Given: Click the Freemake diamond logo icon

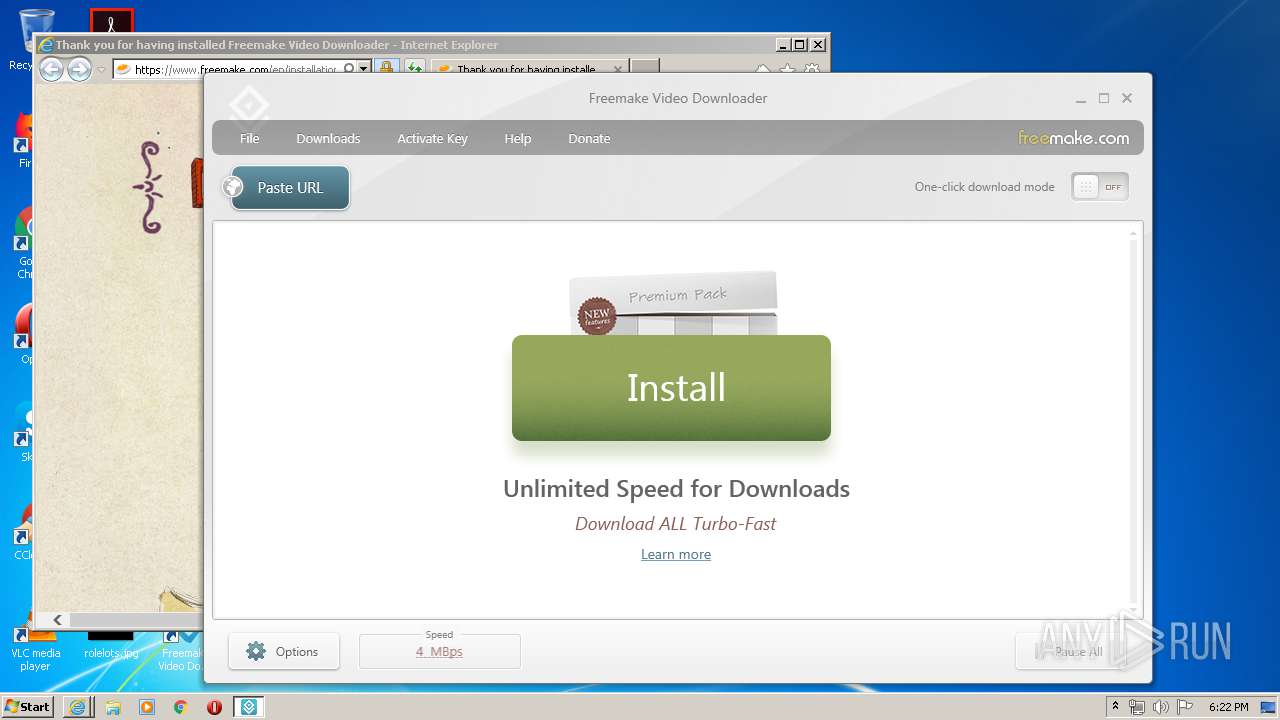Looking at the screenshot, I should click(248, 104).
